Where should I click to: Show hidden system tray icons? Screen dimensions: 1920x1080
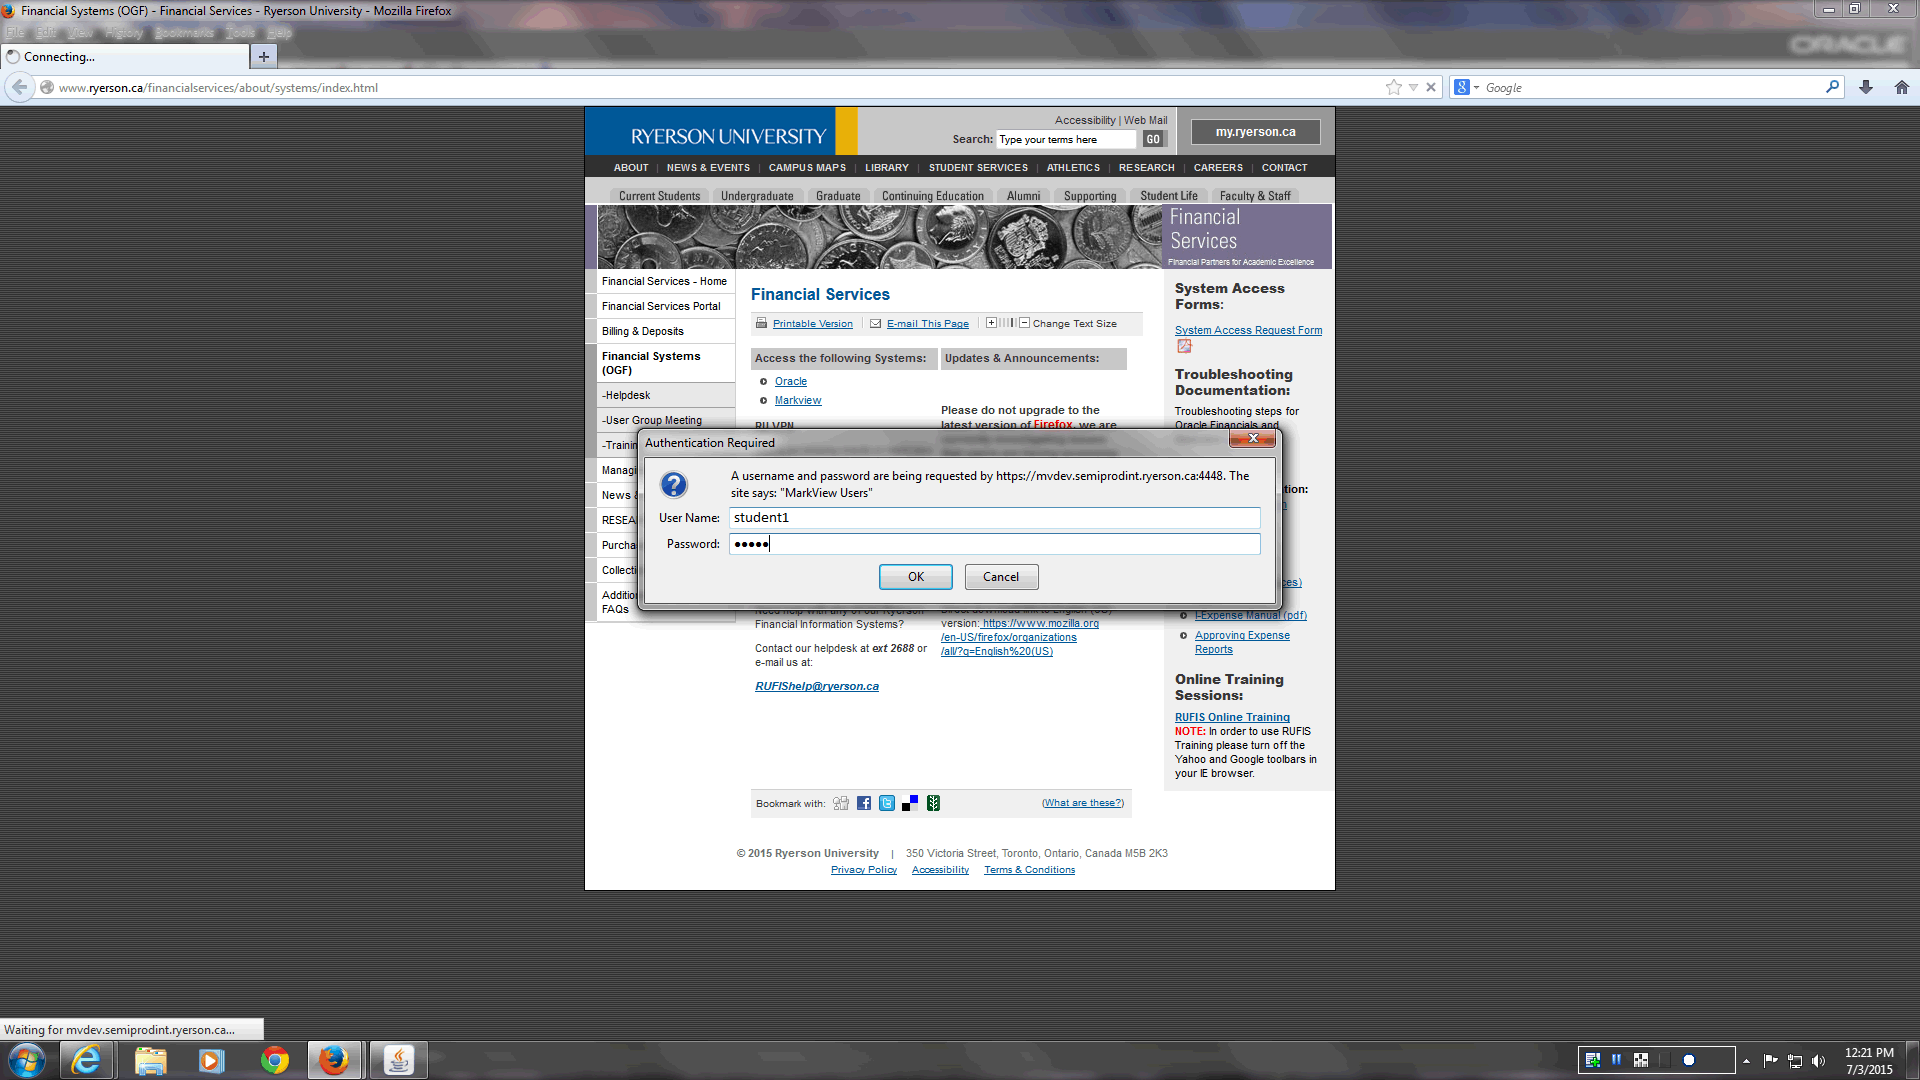[x=1746, y=1061]
